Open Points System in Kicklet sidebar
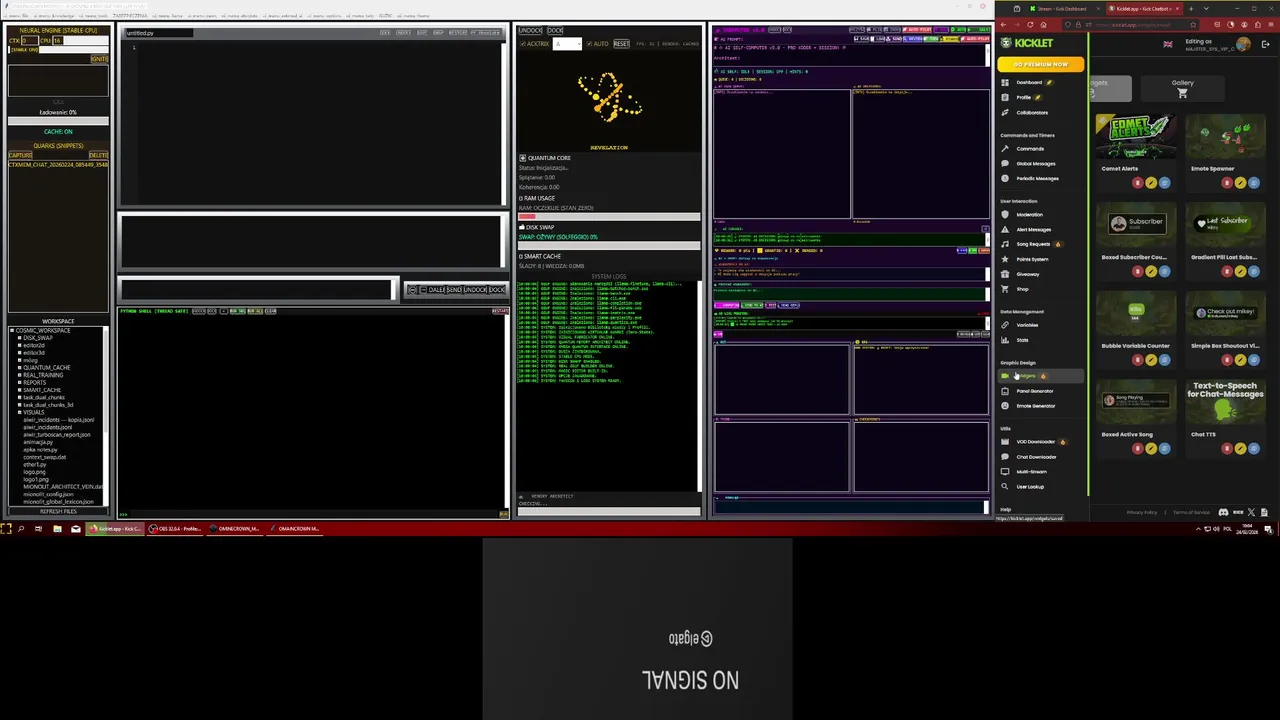Image resolution: width=1280 pixels, height=720 pixels. pos(1032,259)
